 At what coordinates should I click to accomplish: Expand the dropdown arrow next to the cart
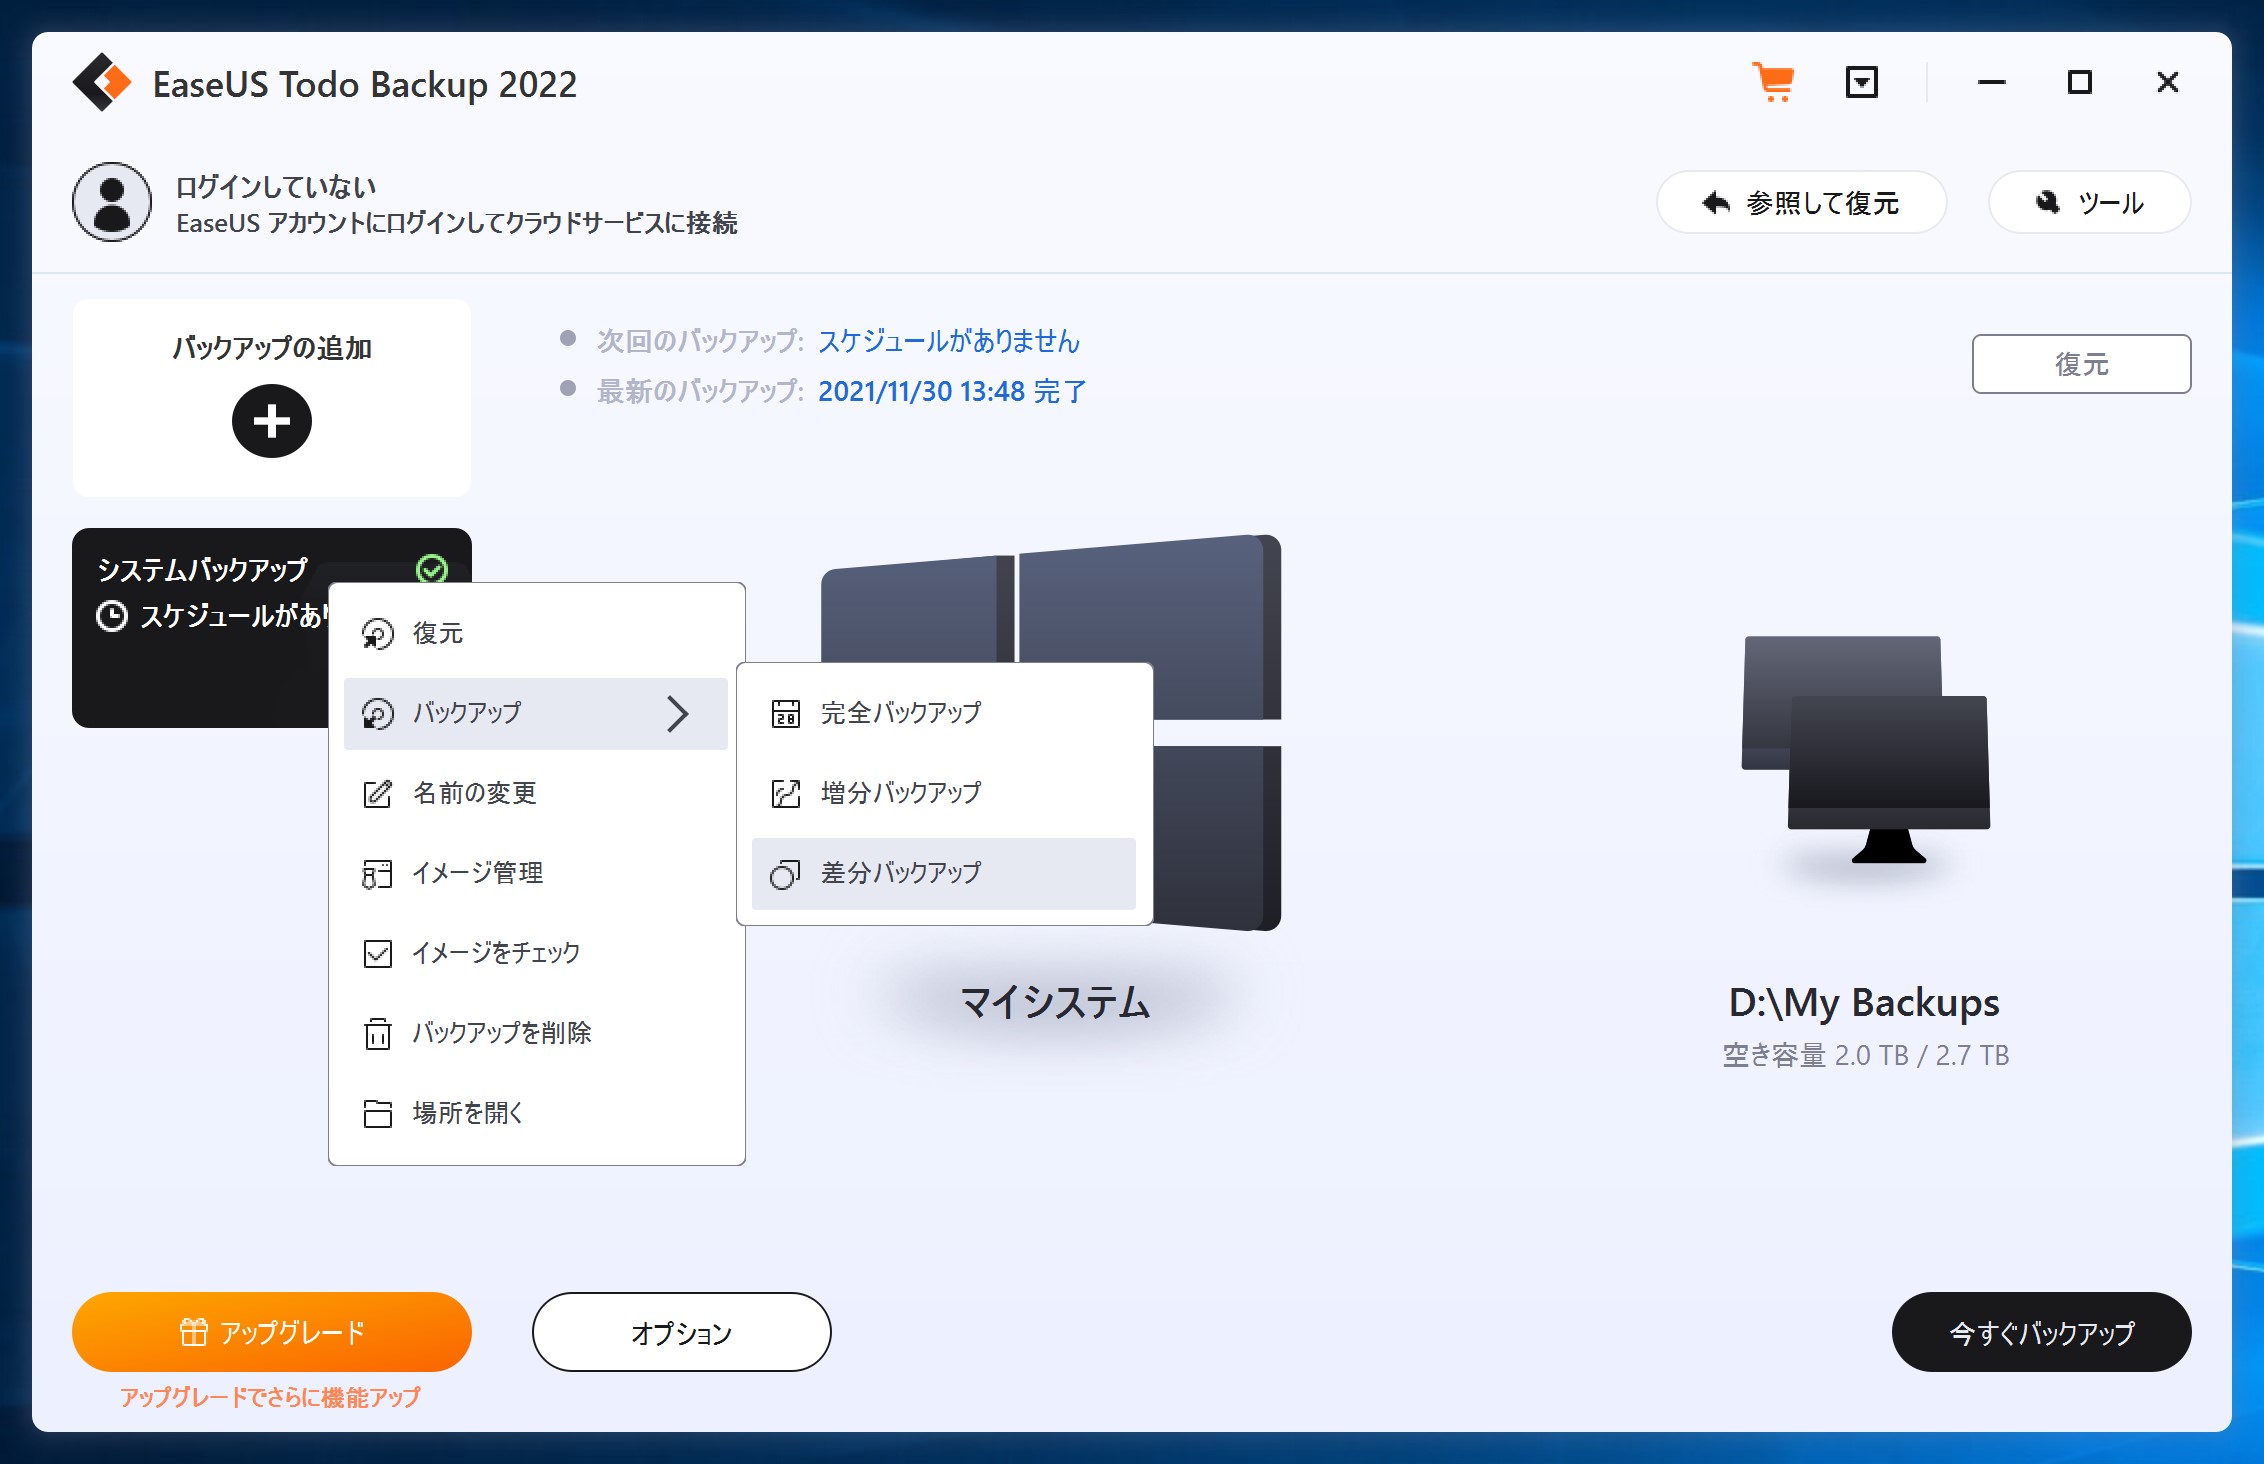pos(1861,83)
